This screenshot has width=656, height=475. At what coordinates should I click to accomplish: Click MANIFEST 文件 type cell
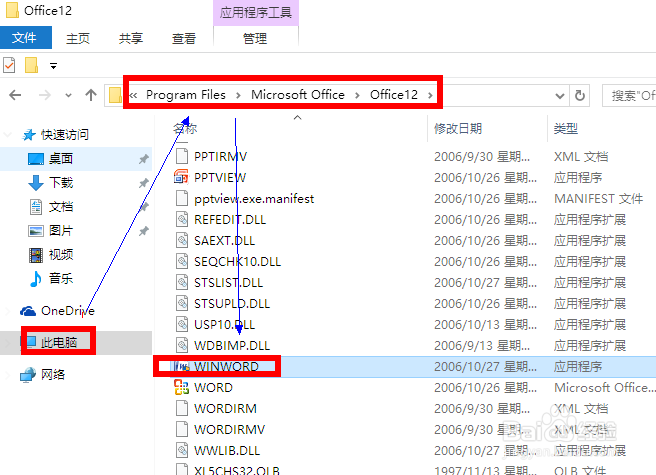(x=598, y=199)
